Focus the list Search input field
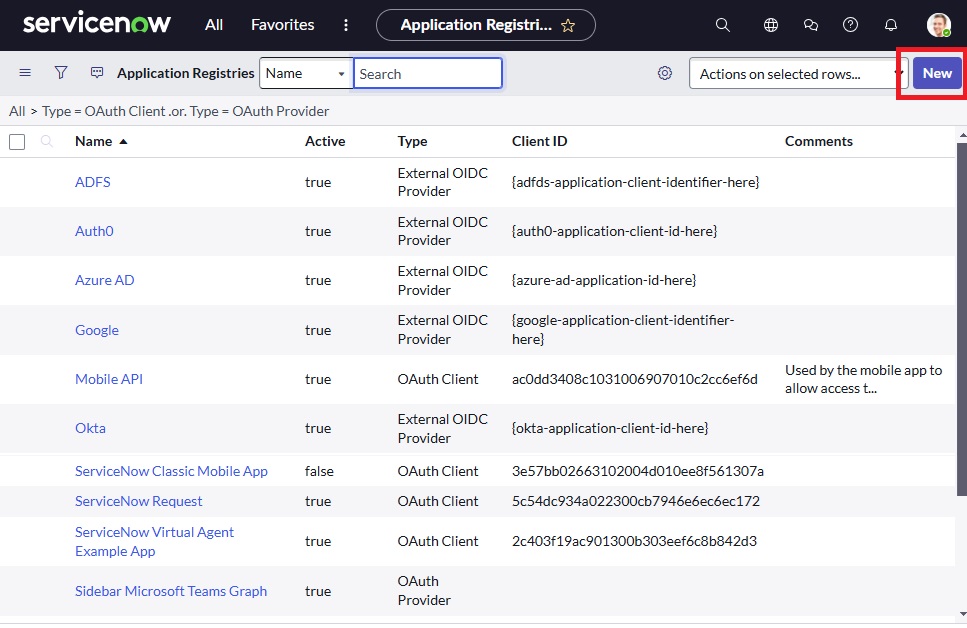The height and width of the screenshot is (628, 967). click(427, 73)
